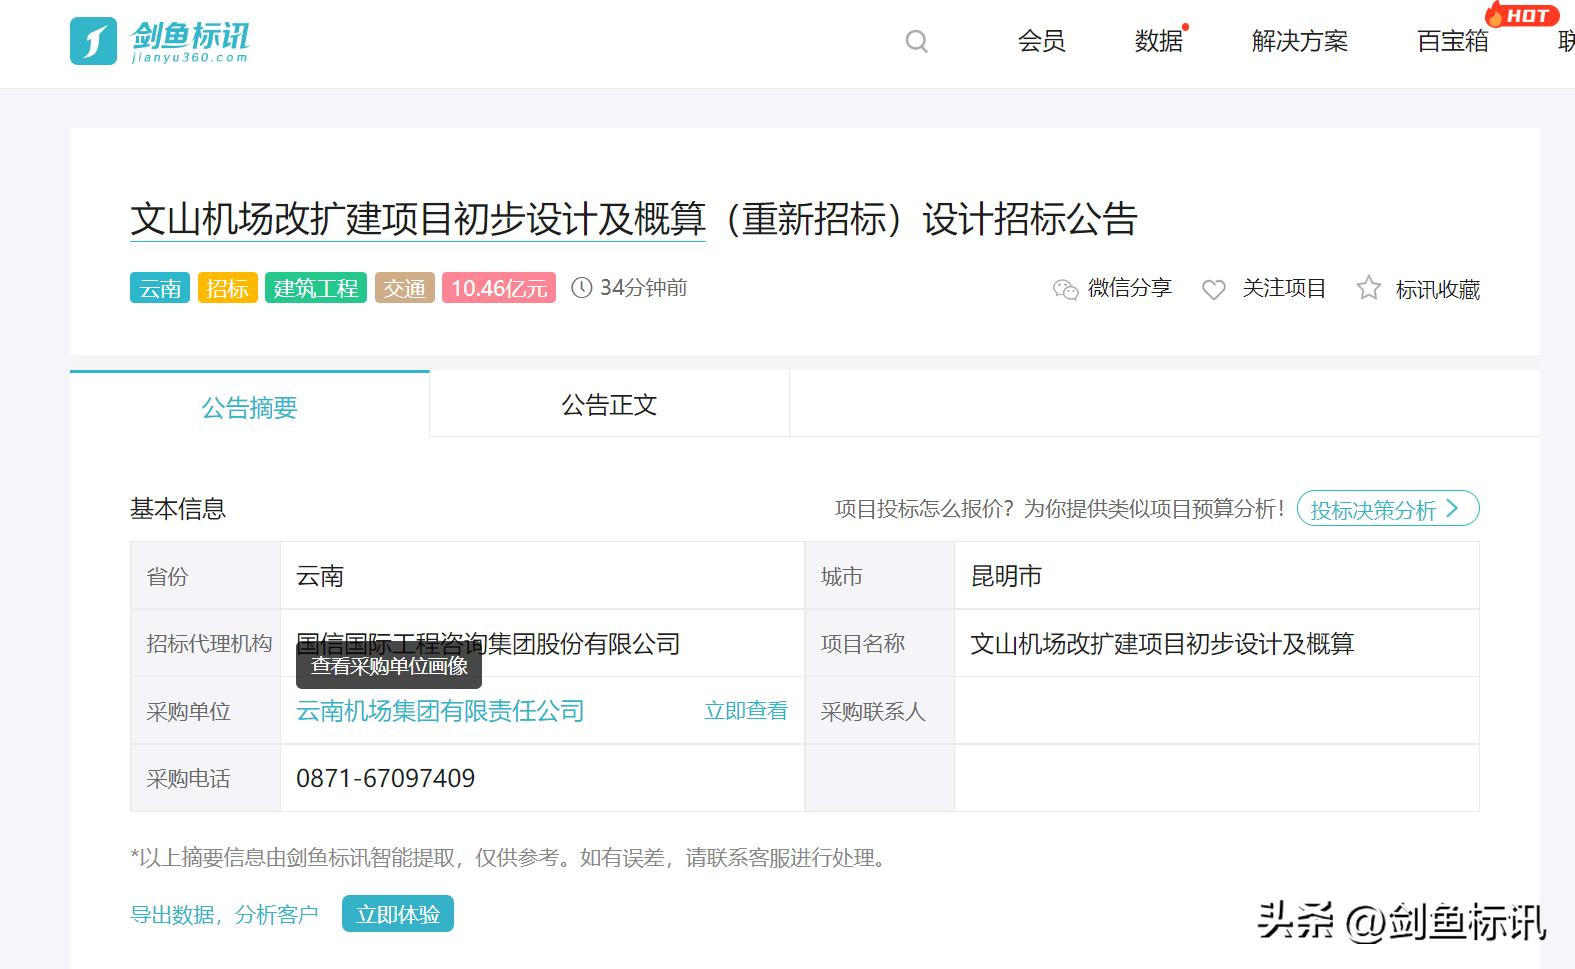Screen dimensions: 1575x969
Task: Click the 云南 value in the 省份 row
Action: pyautogui.click(x=320, y=576)
